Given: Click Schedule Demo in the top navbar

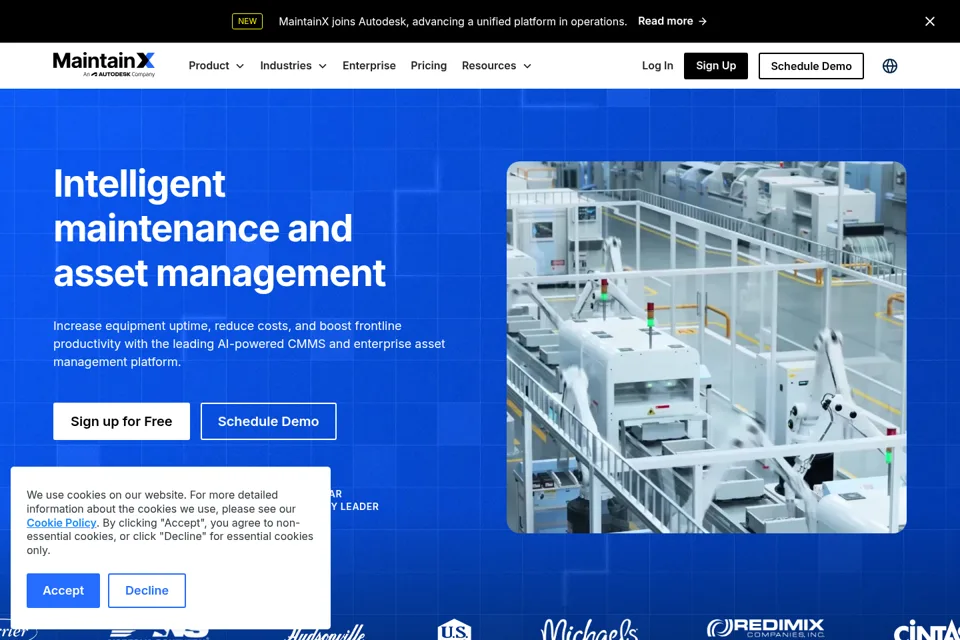Looking at the screenshot, I should coord(811,66).
